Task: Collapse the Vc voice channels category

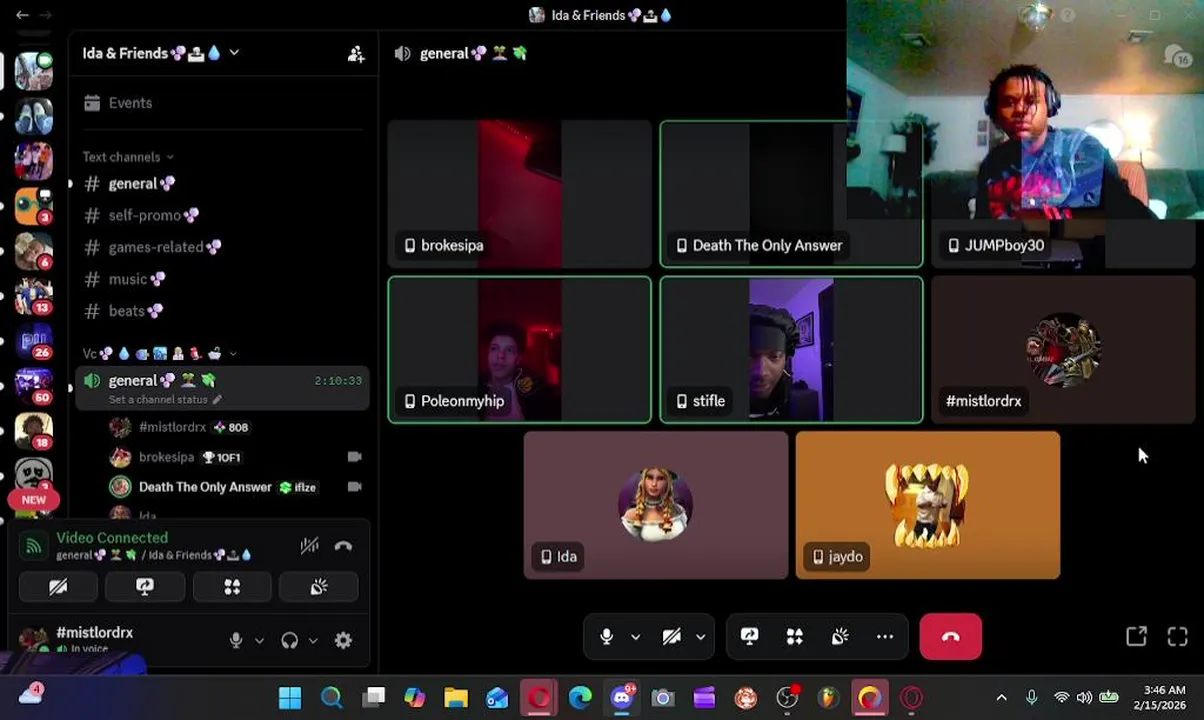Action: pyautogui.click(x=160, y=354)
